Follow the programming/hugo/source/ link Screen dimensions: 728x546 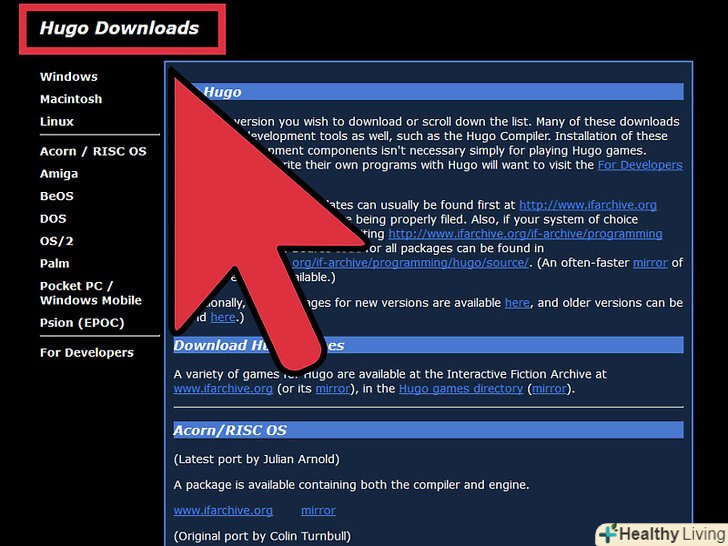[410, 263]
